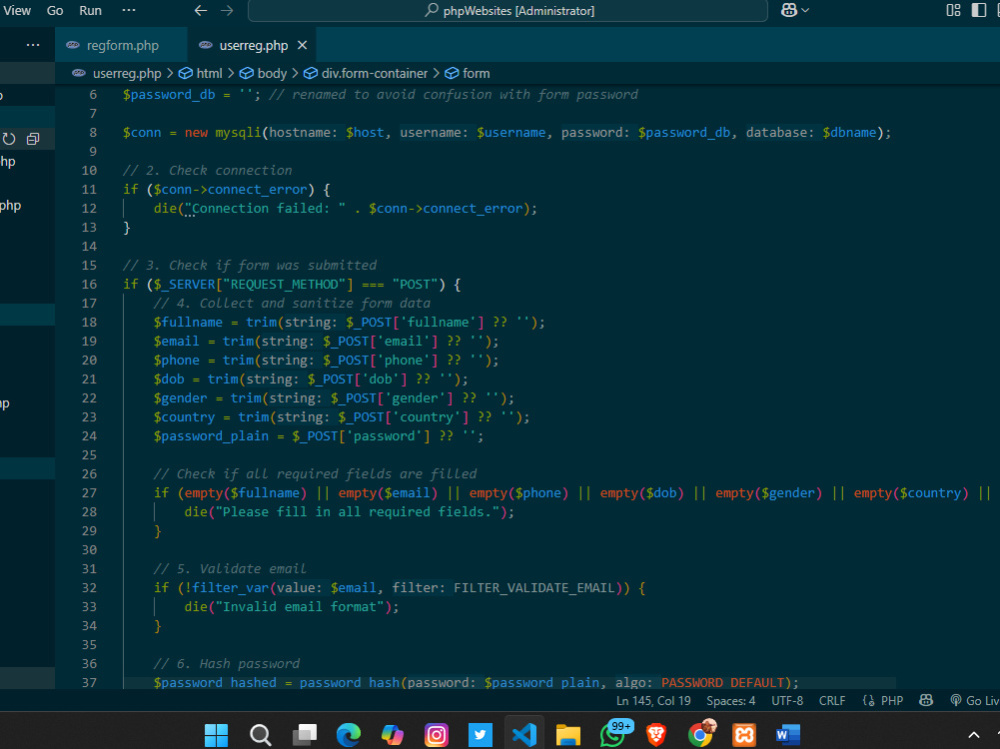1000x749 pixels.
Task: Open Google Chrome from taskbar
Action: click(701, 734)
